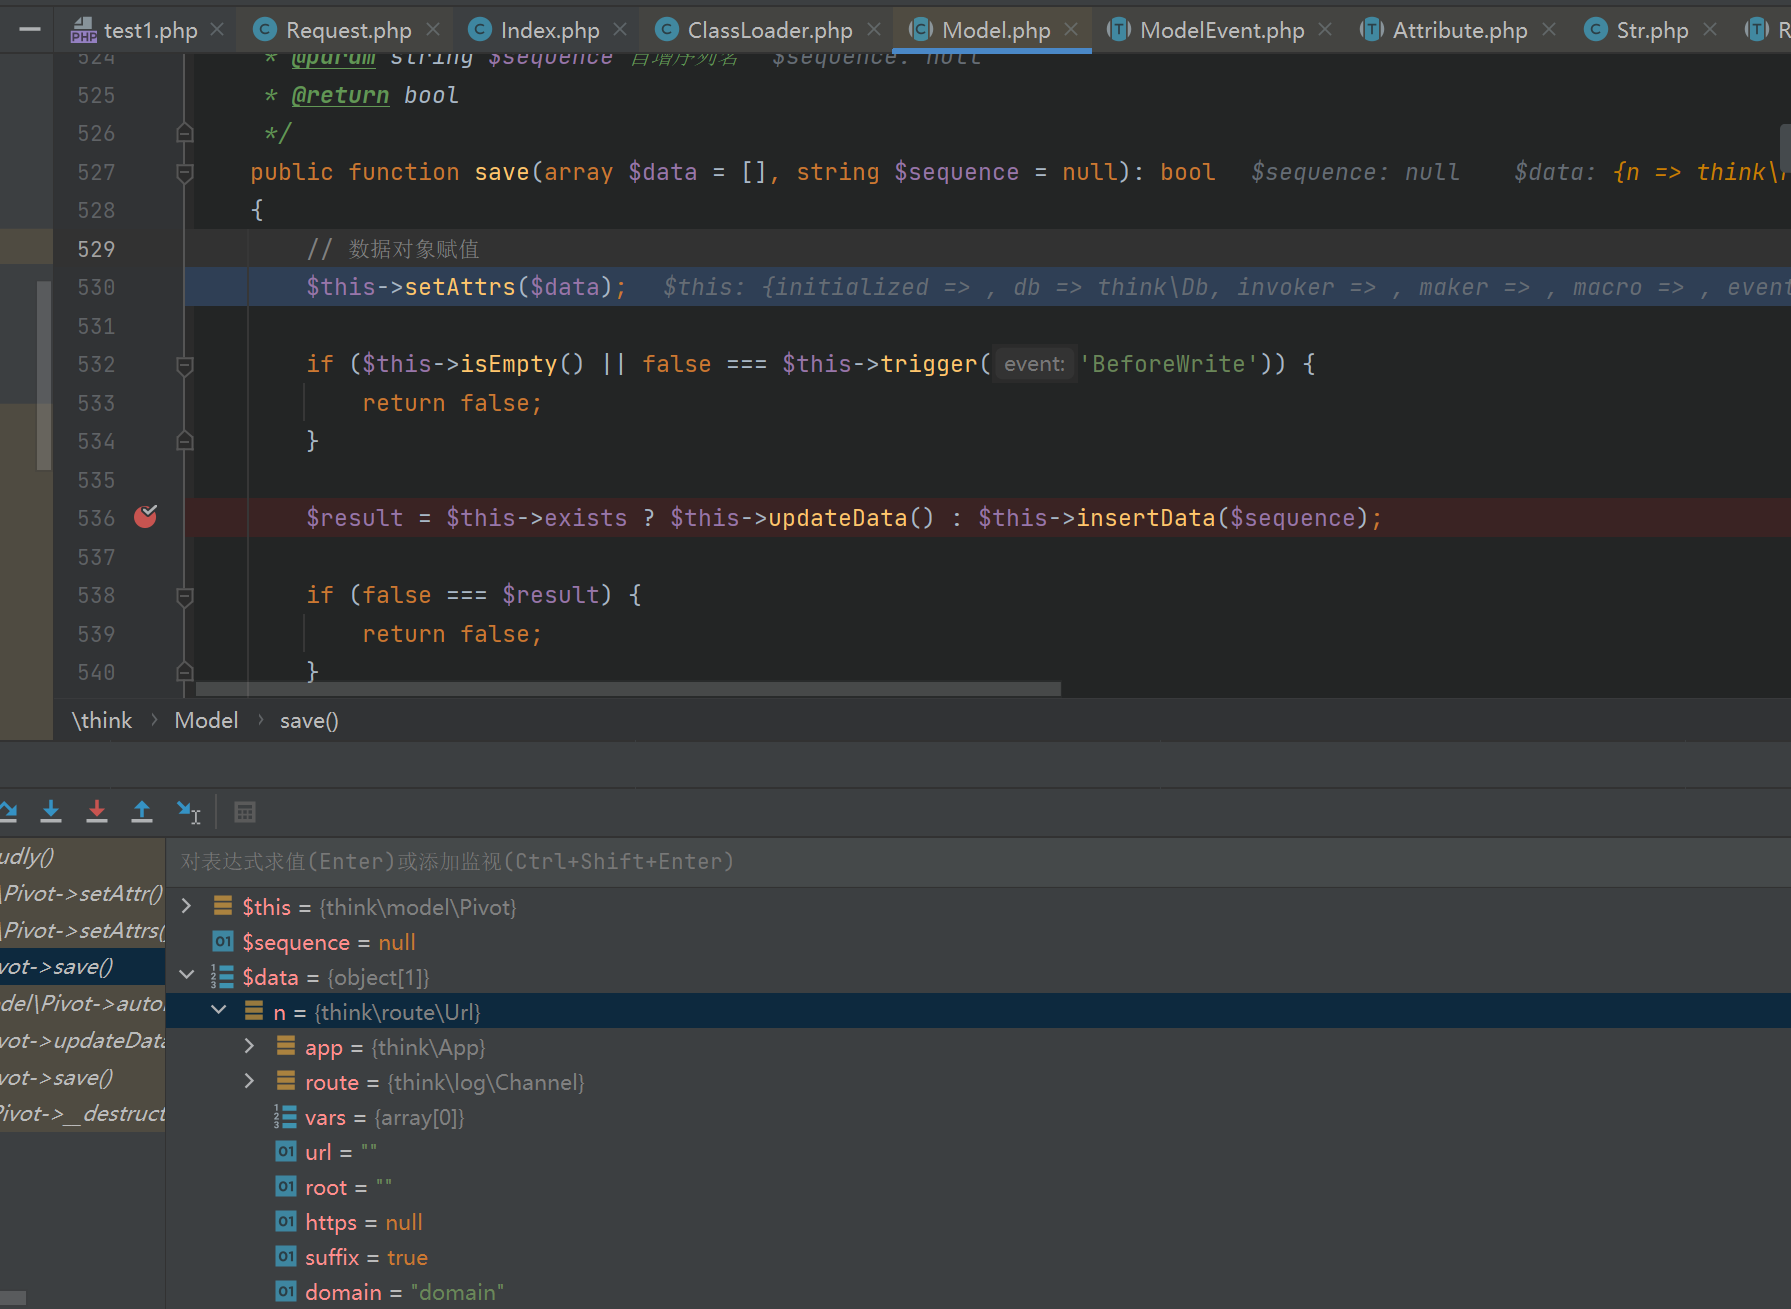This screenshot has height=1309, width=1791.
Task: Close the Model.php tab
Action: pyautogui.click(x=1071, y=30)
